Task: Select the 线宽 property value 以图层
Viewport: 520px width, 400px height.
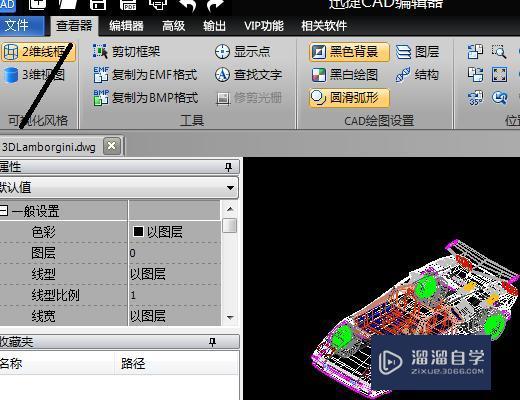Action: tap(174, 316)
